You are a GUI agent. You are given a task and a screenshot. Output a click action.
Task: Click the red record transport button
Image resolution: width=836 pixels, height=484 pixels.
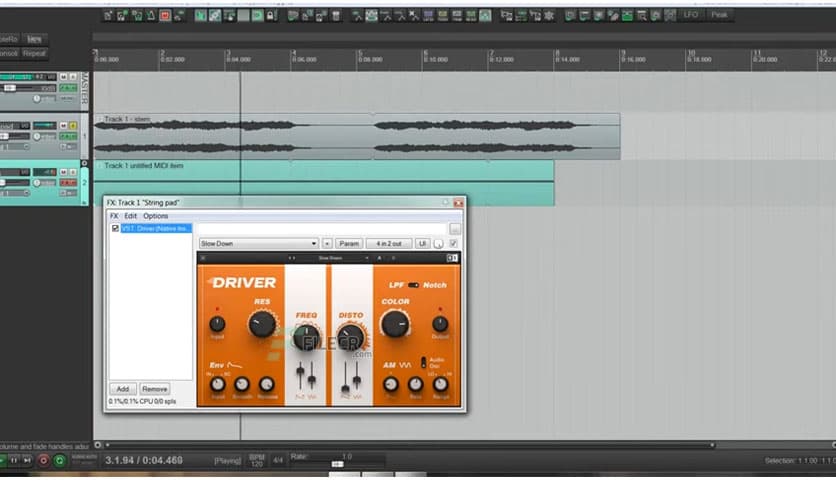(x=44, y=460)
